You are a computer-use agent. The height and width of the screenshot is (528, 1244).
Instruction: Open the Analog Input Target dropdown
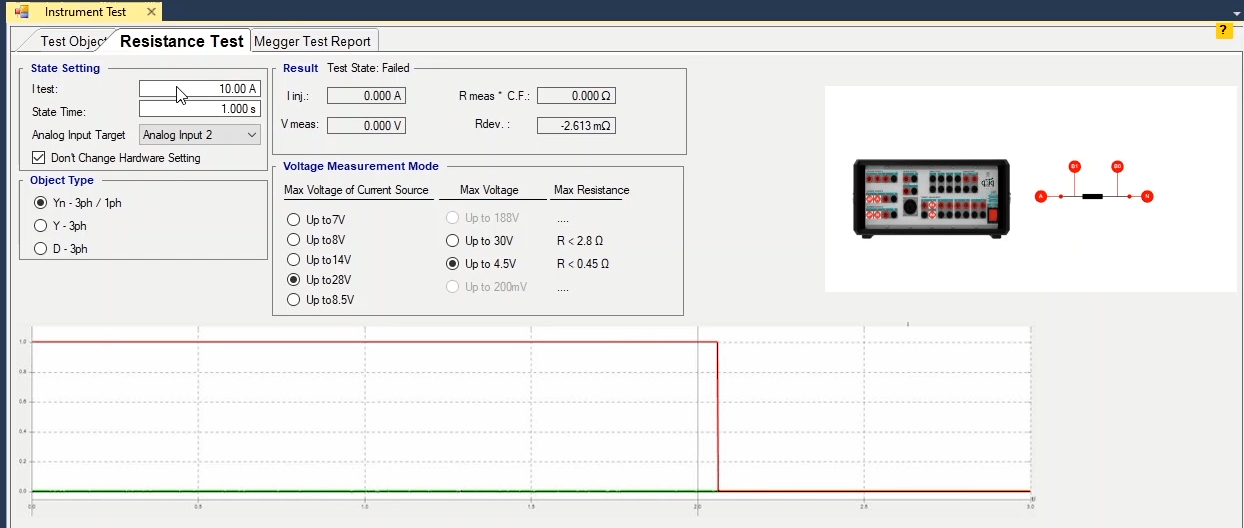tap(200, 135)
